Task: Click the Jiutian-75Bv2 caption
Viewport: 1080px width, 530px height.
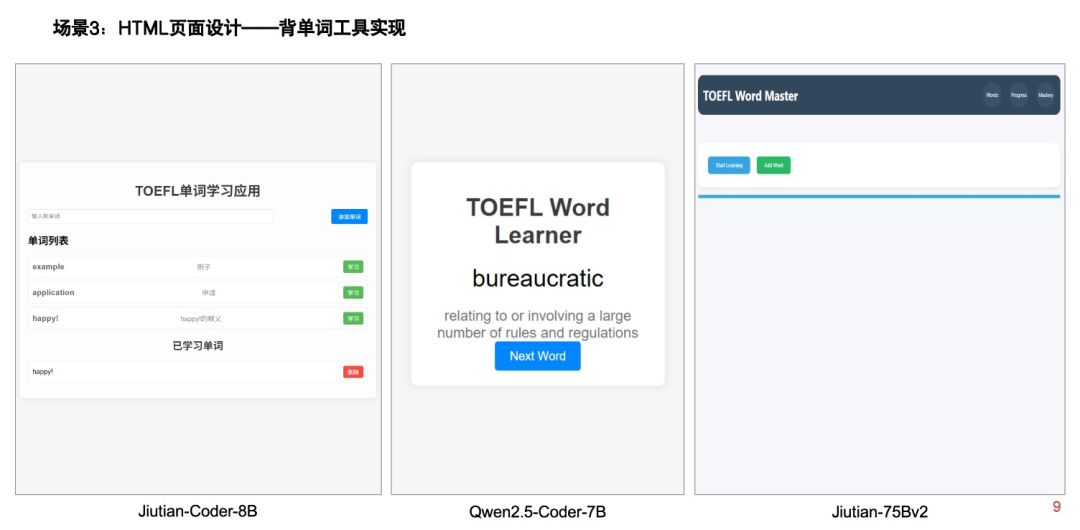Action: (x=880, y=513)
